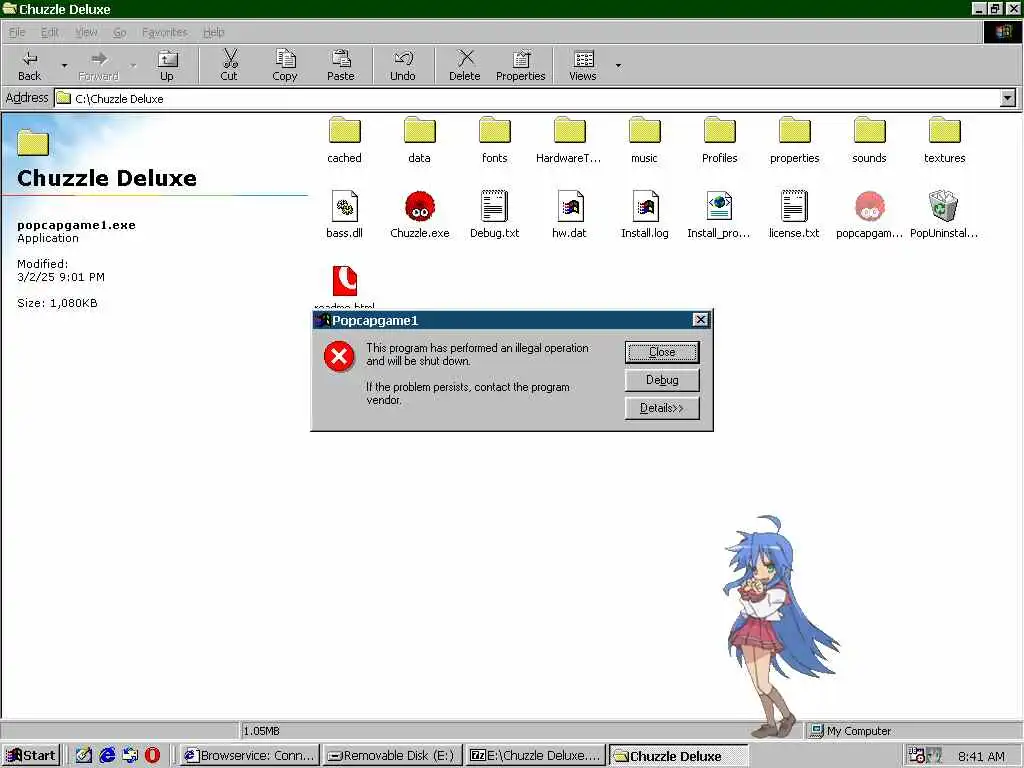Select the Install_pro... file

point(719,214)
